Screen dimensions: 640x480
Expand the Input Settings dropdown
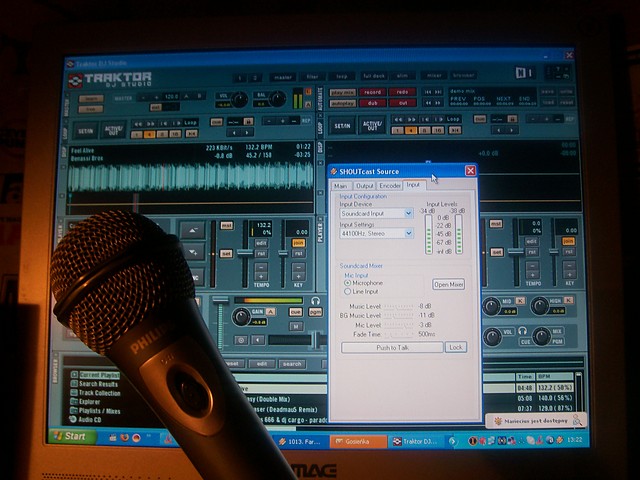coord(409,233)
